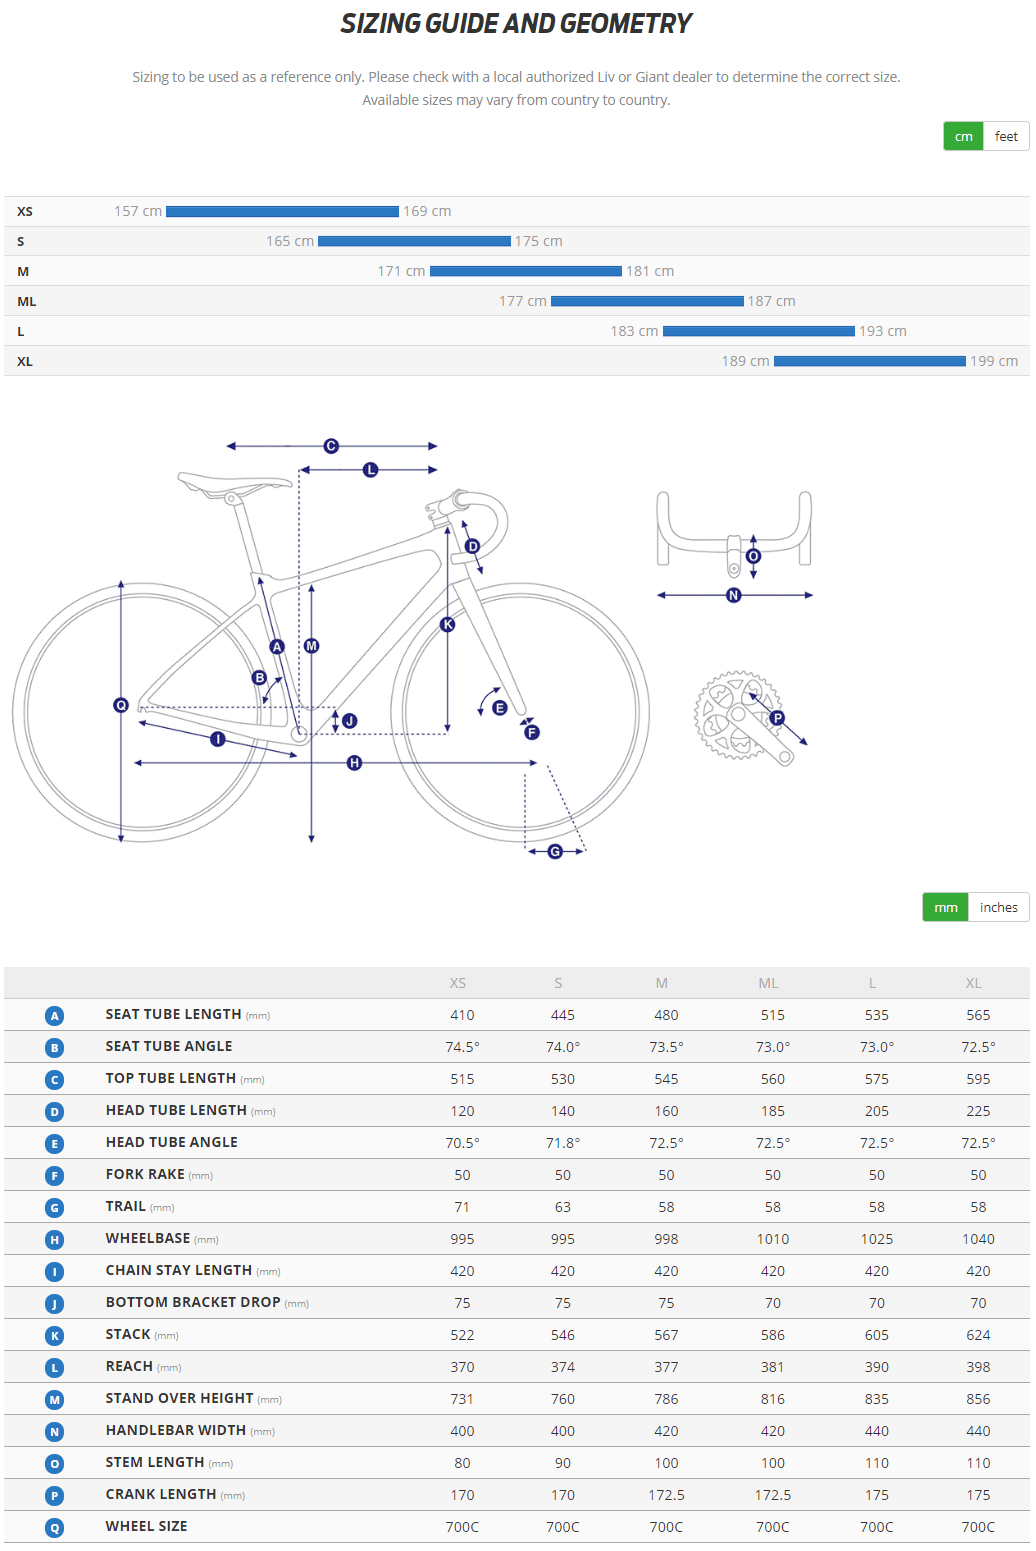Switch height units to feet
The height and width of the screenshot is (1551, 1036).
point(1007,136)
